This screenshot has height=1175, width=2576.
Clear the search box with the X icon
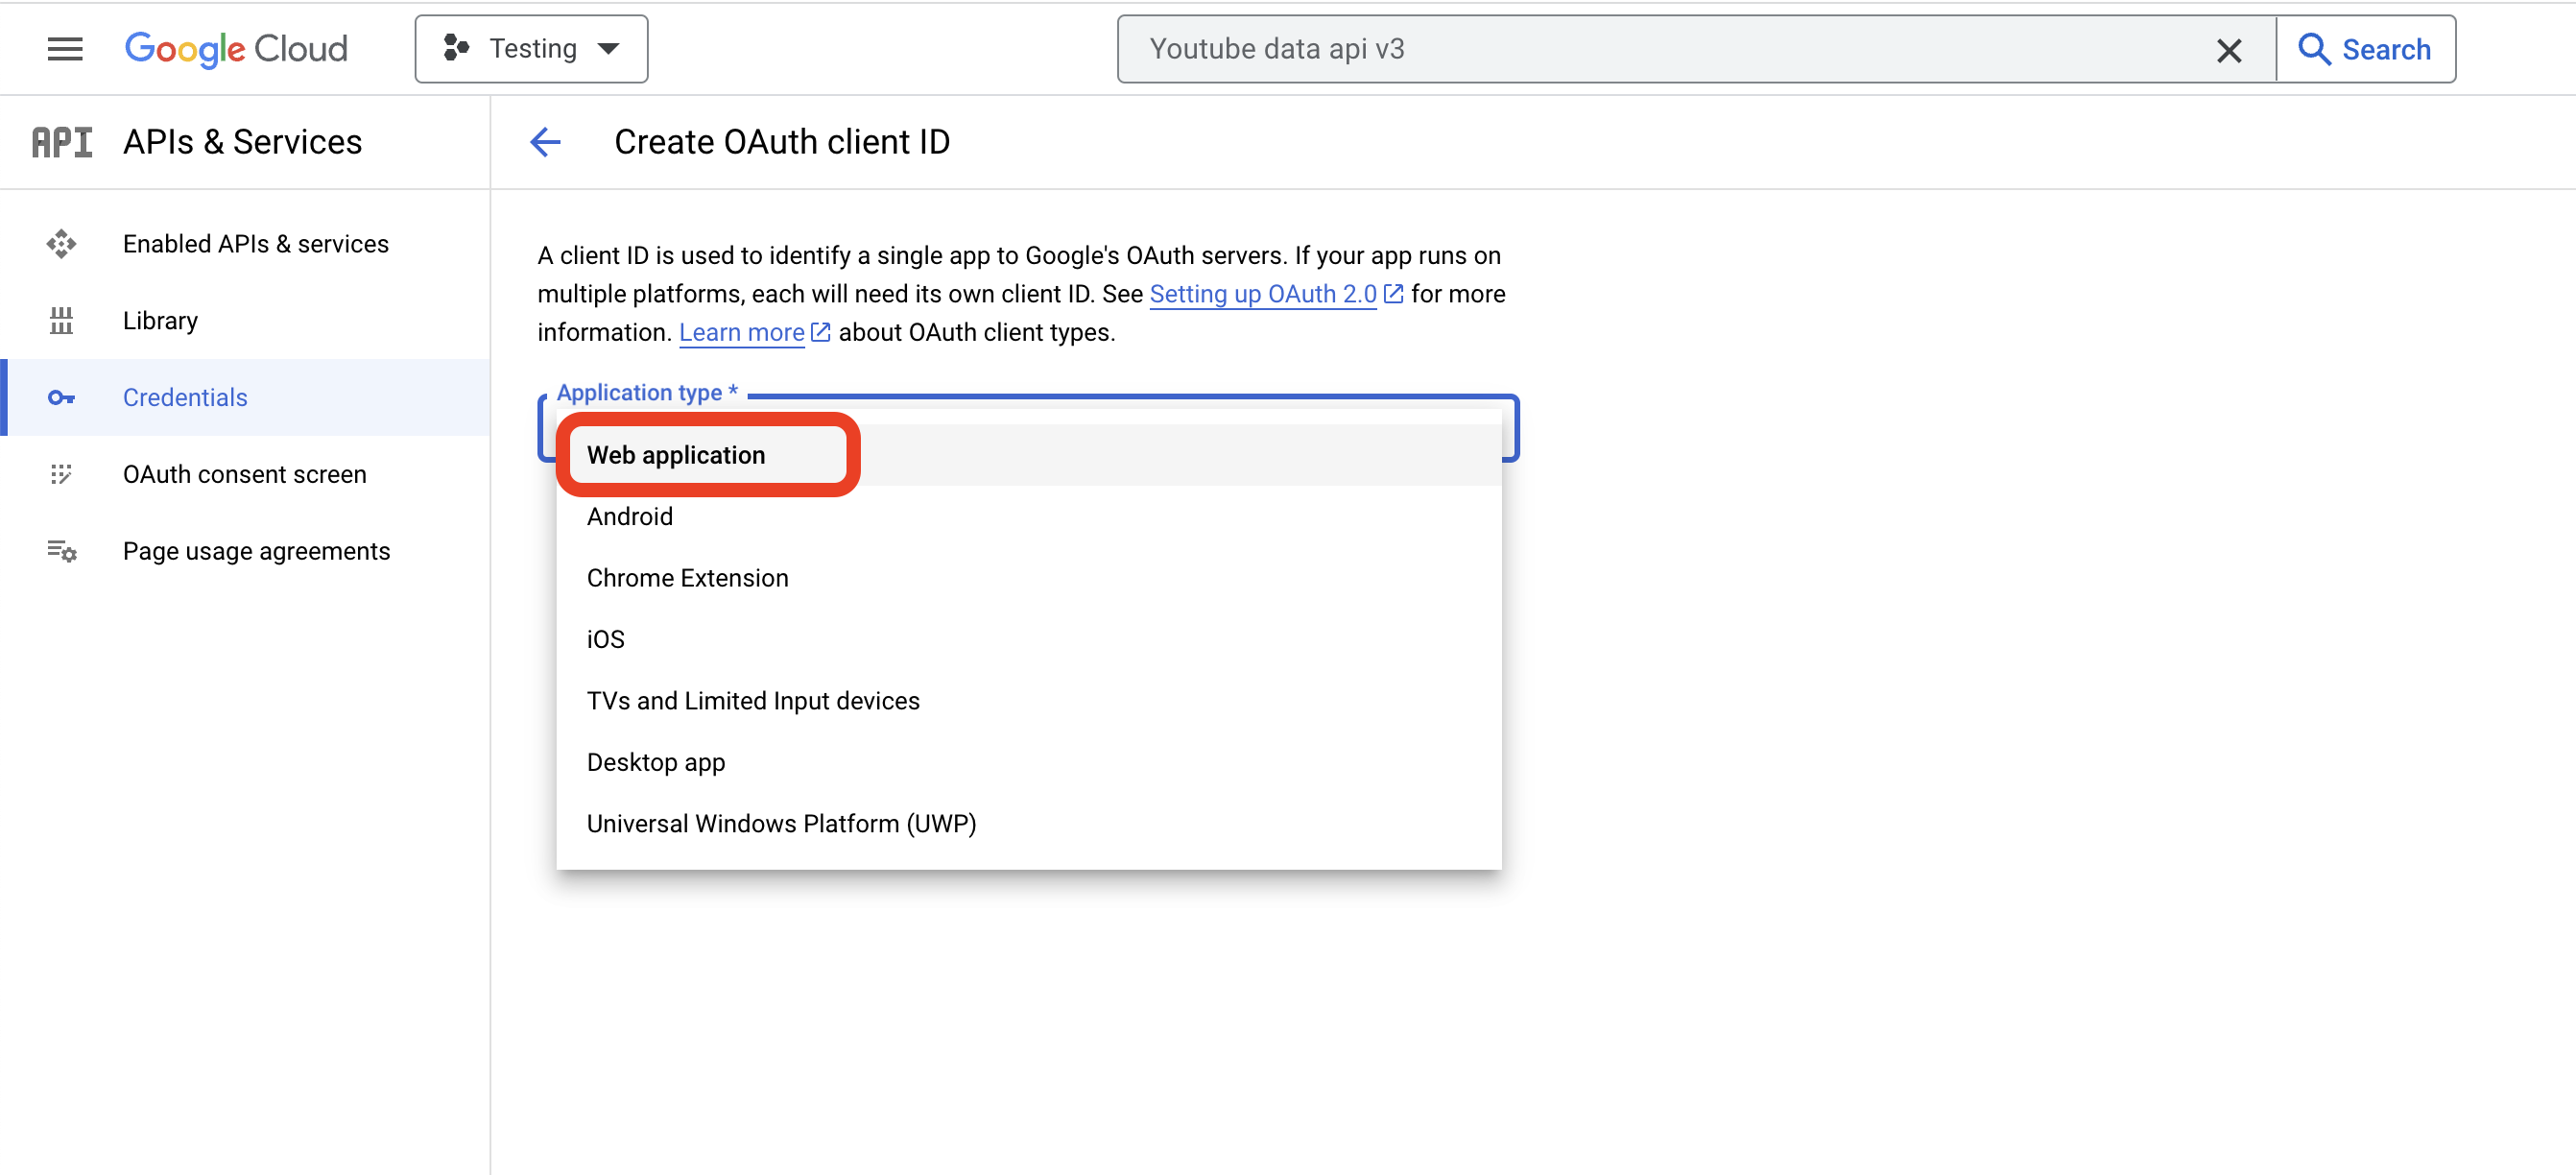(x=2229, y=50)
